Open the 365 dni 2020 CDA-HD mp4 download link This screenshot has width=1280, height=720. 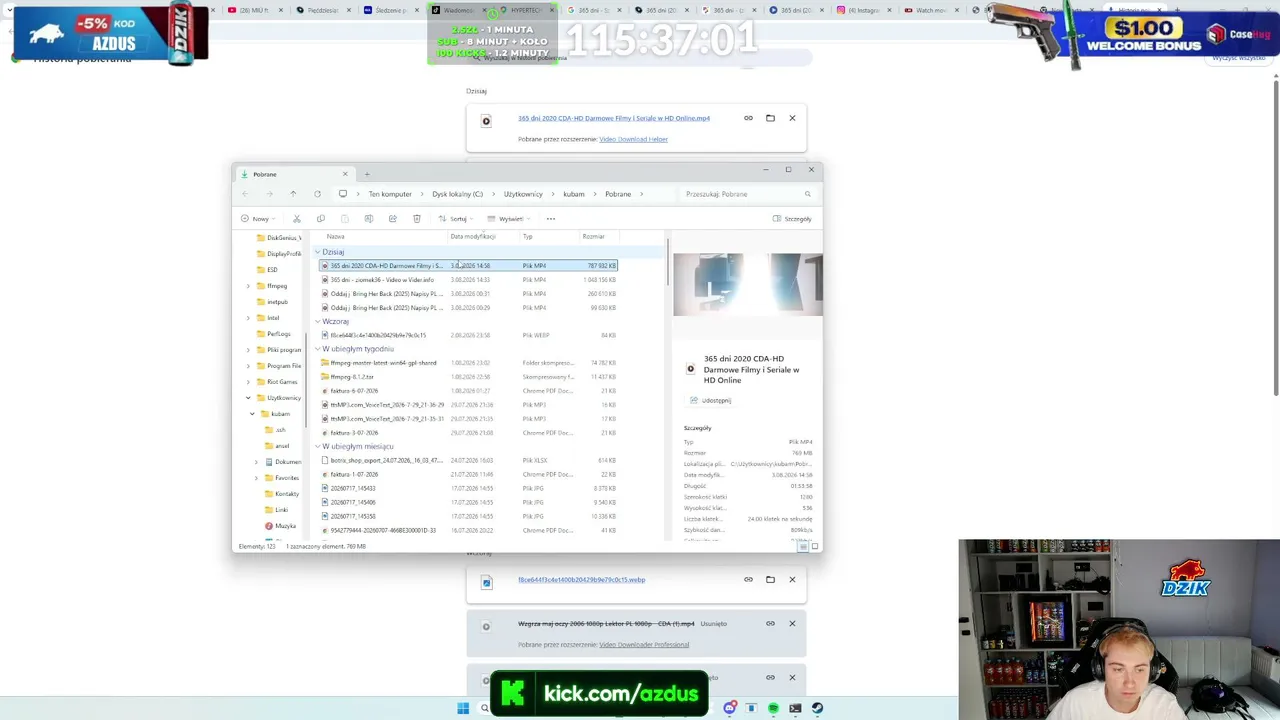pos(614,118)
